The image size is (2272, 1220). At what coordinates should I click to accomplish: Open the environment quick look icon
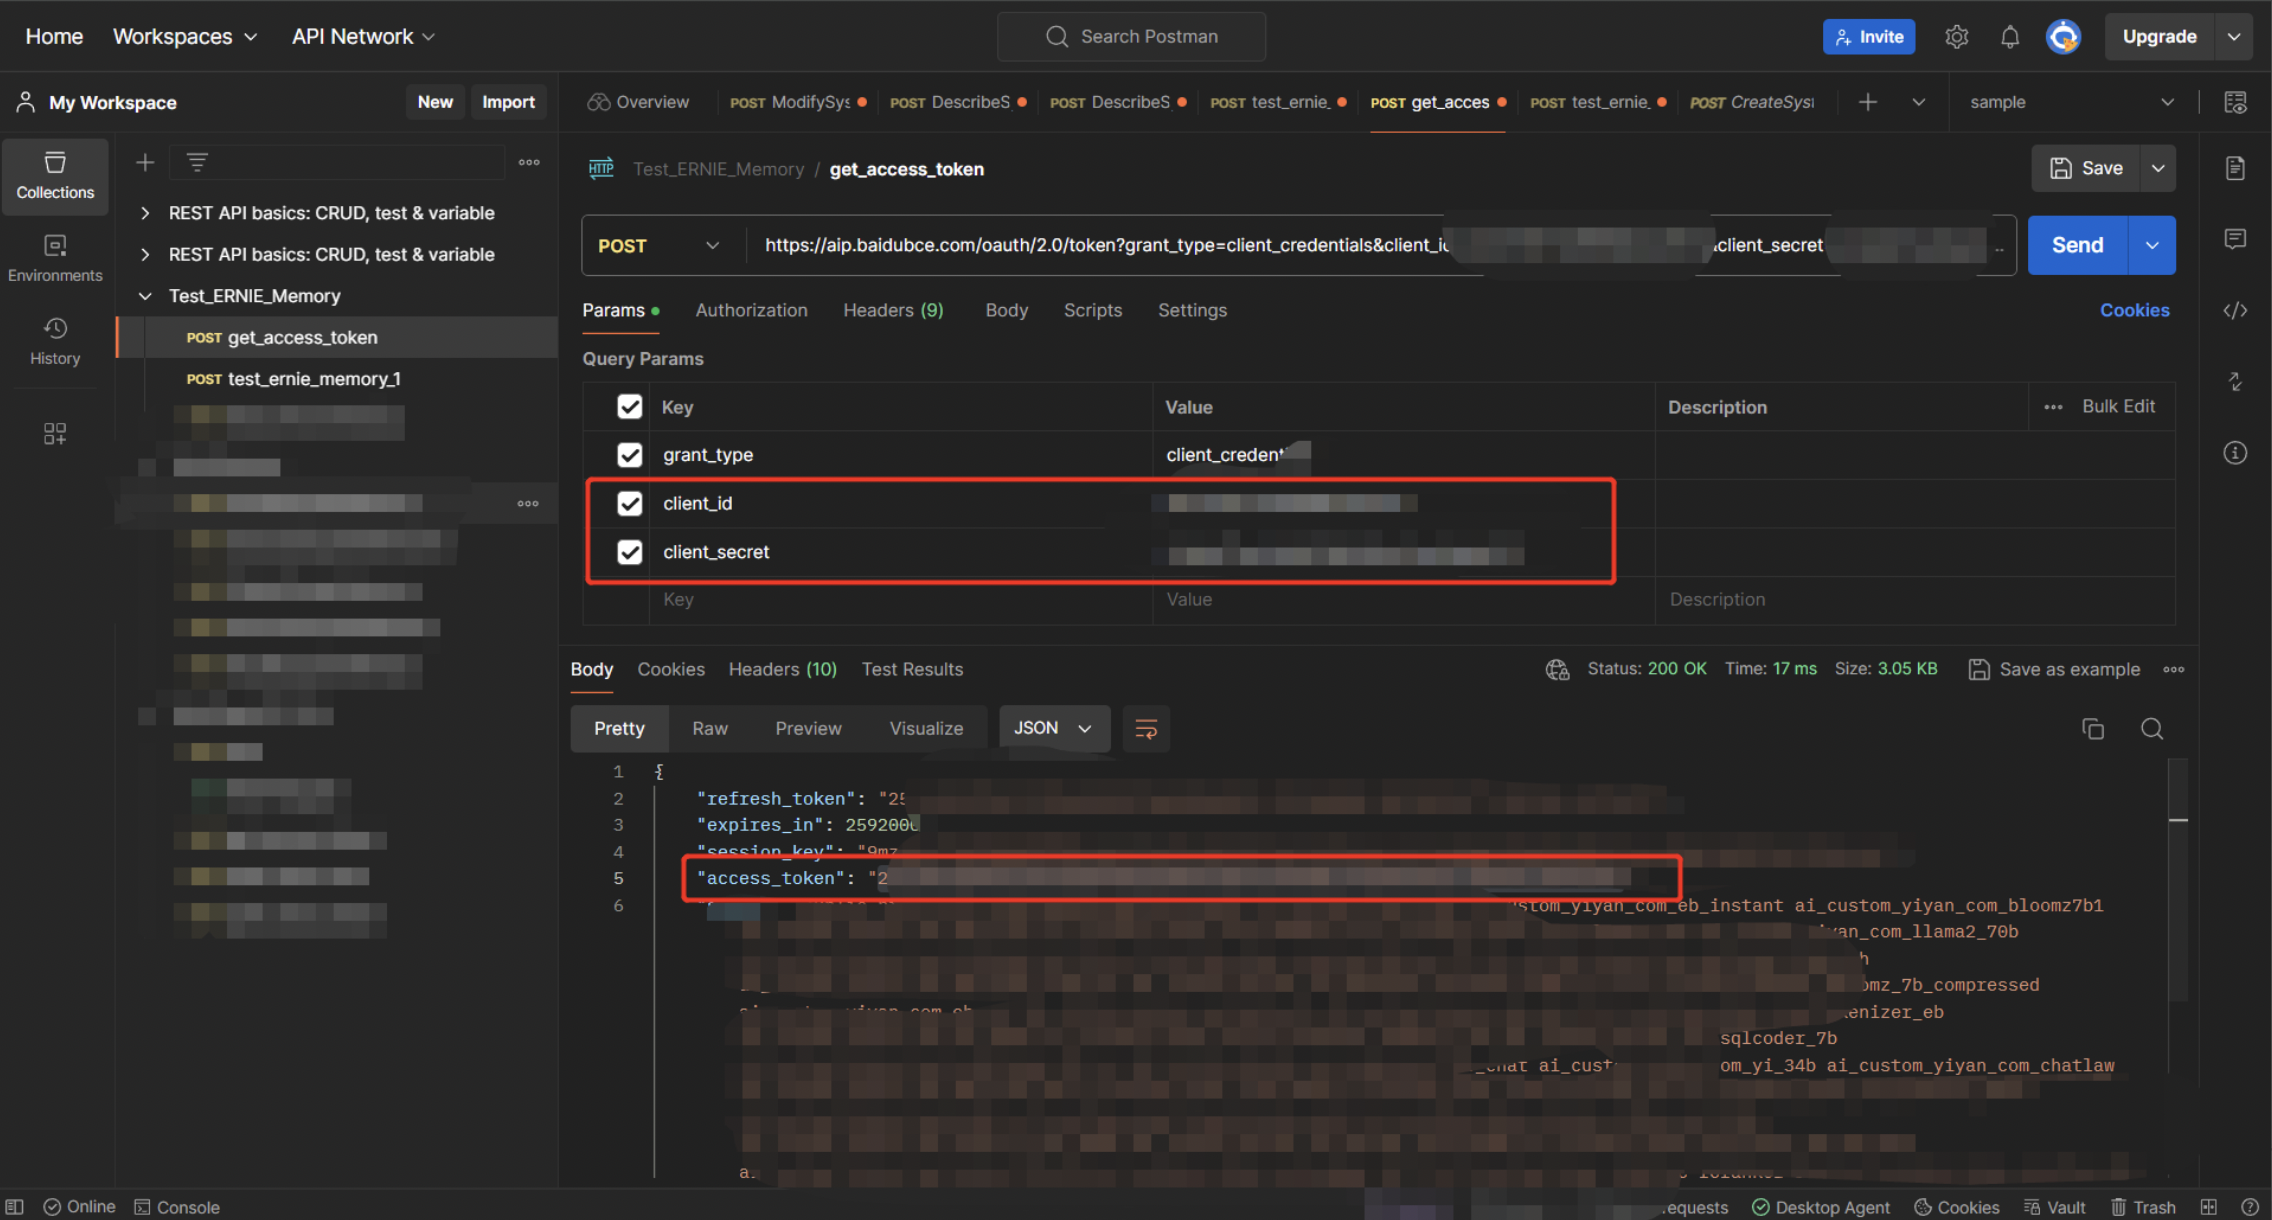pyautogui.click(x=2235, y=102)
